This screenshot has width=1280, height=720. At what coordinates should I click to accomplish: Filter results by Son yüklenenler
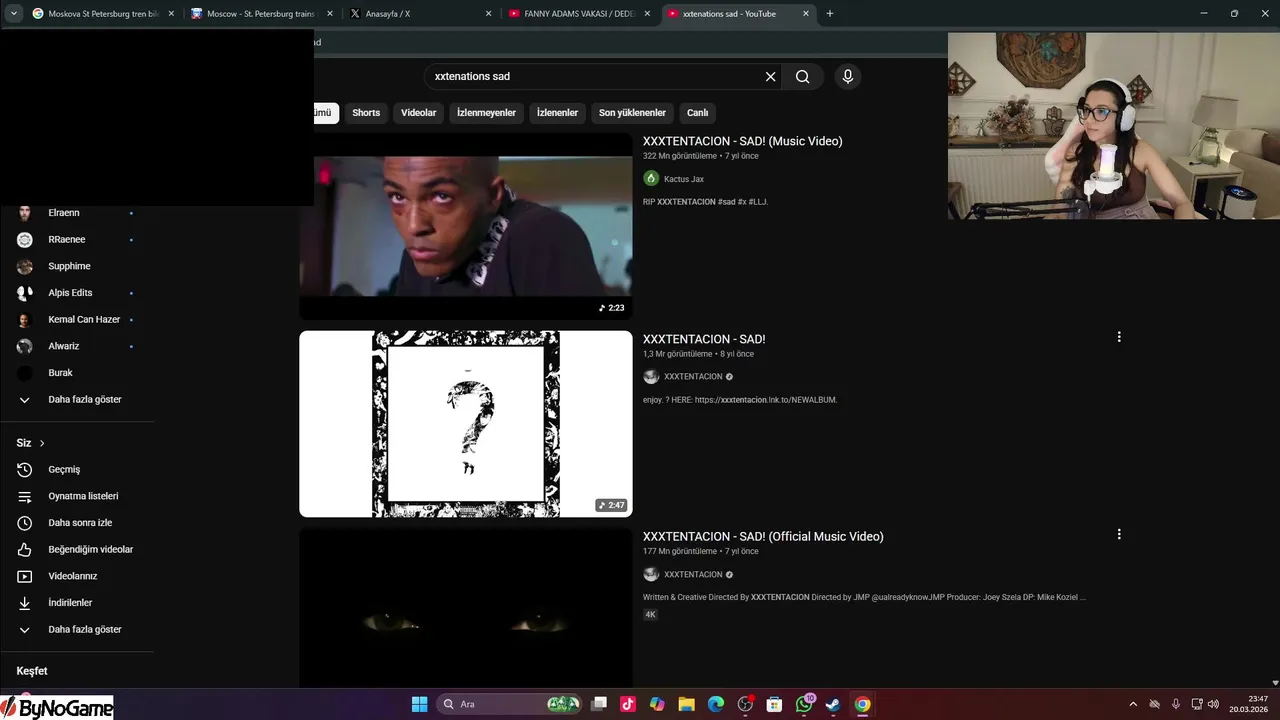pyautogui.click(x=632, y=113)
